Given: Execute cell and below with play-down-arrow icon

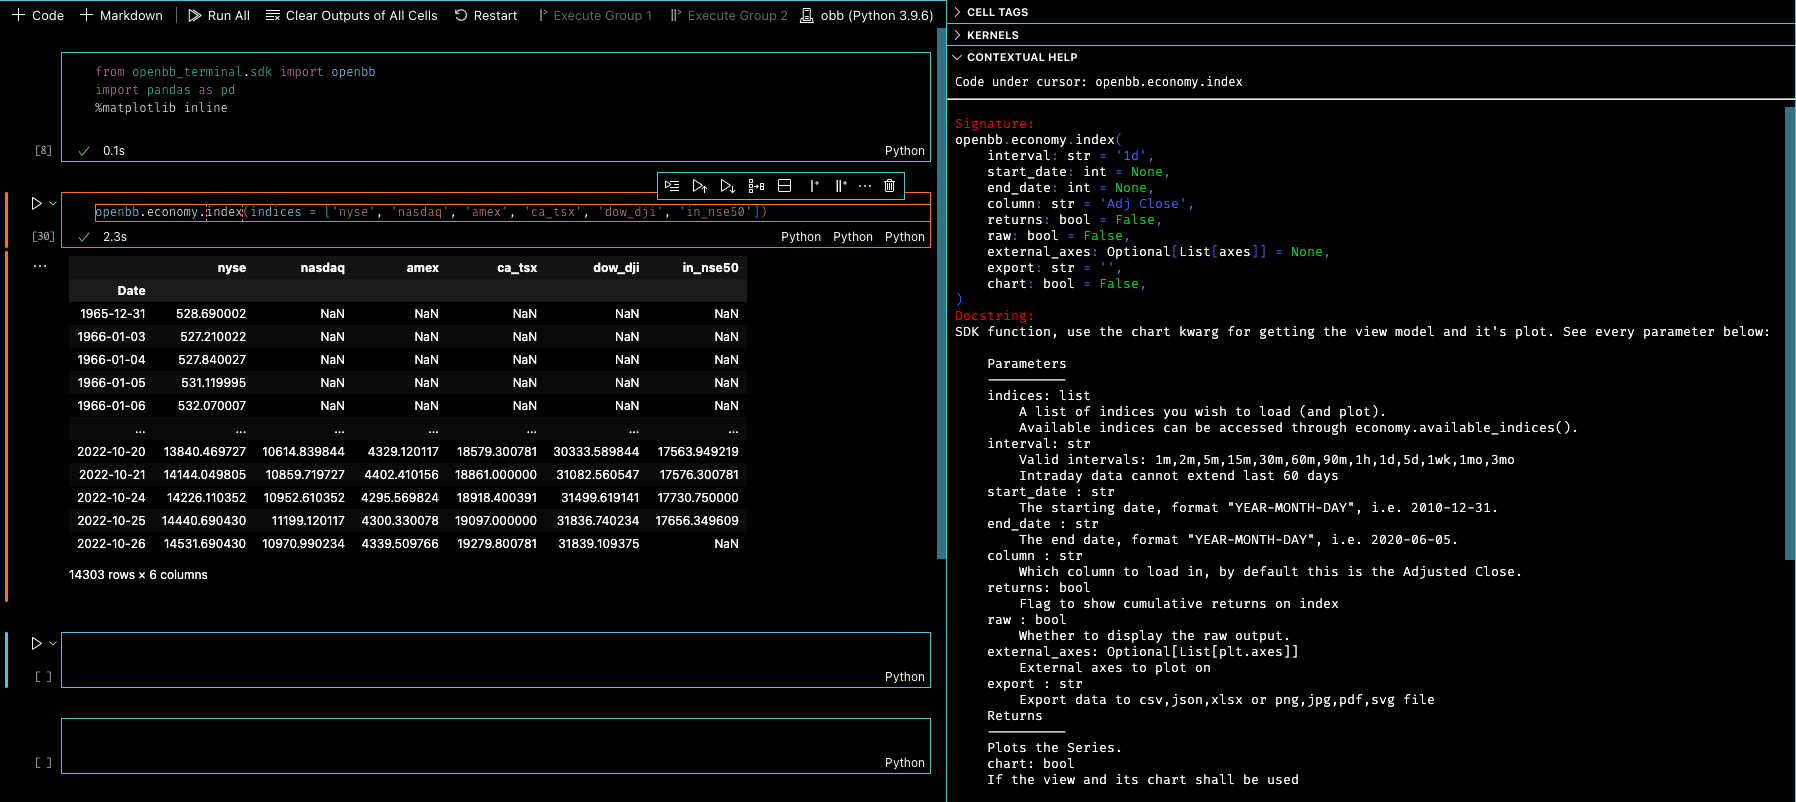Looking at the screenshot, I should pyautogui.click(x=728, y=186).
